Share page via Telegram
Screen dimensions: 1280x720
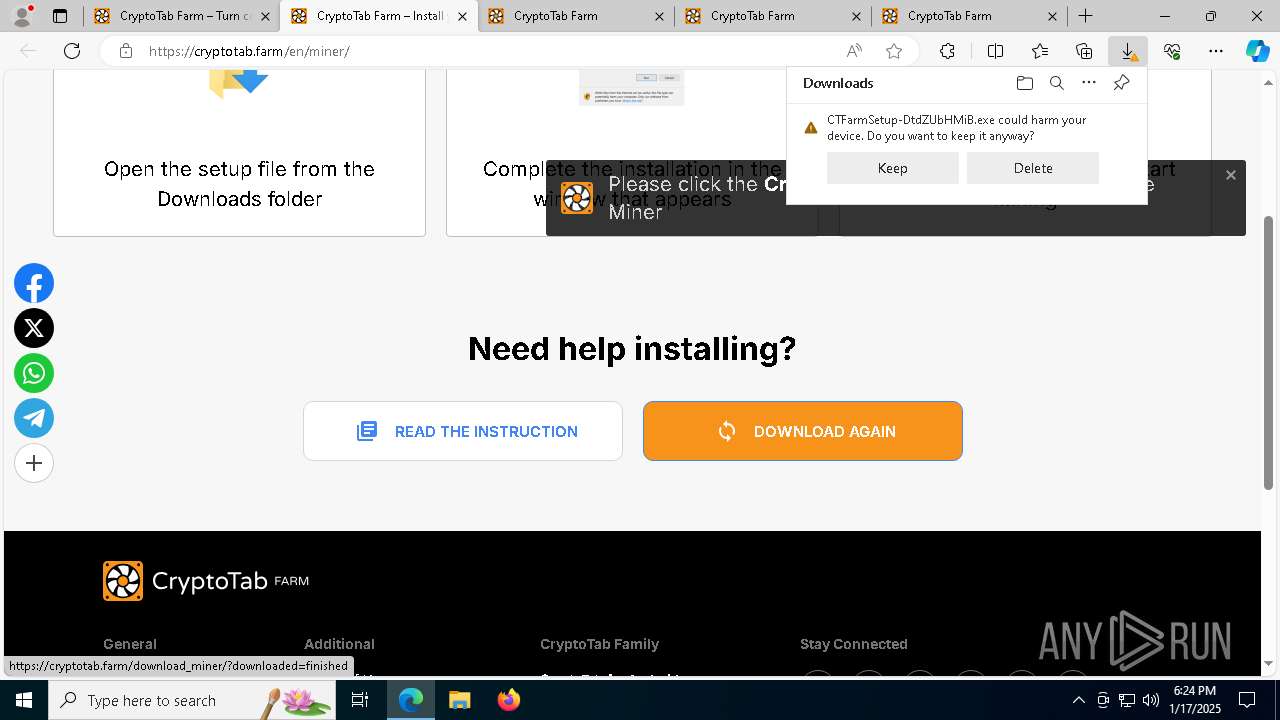tap(34, 418)
